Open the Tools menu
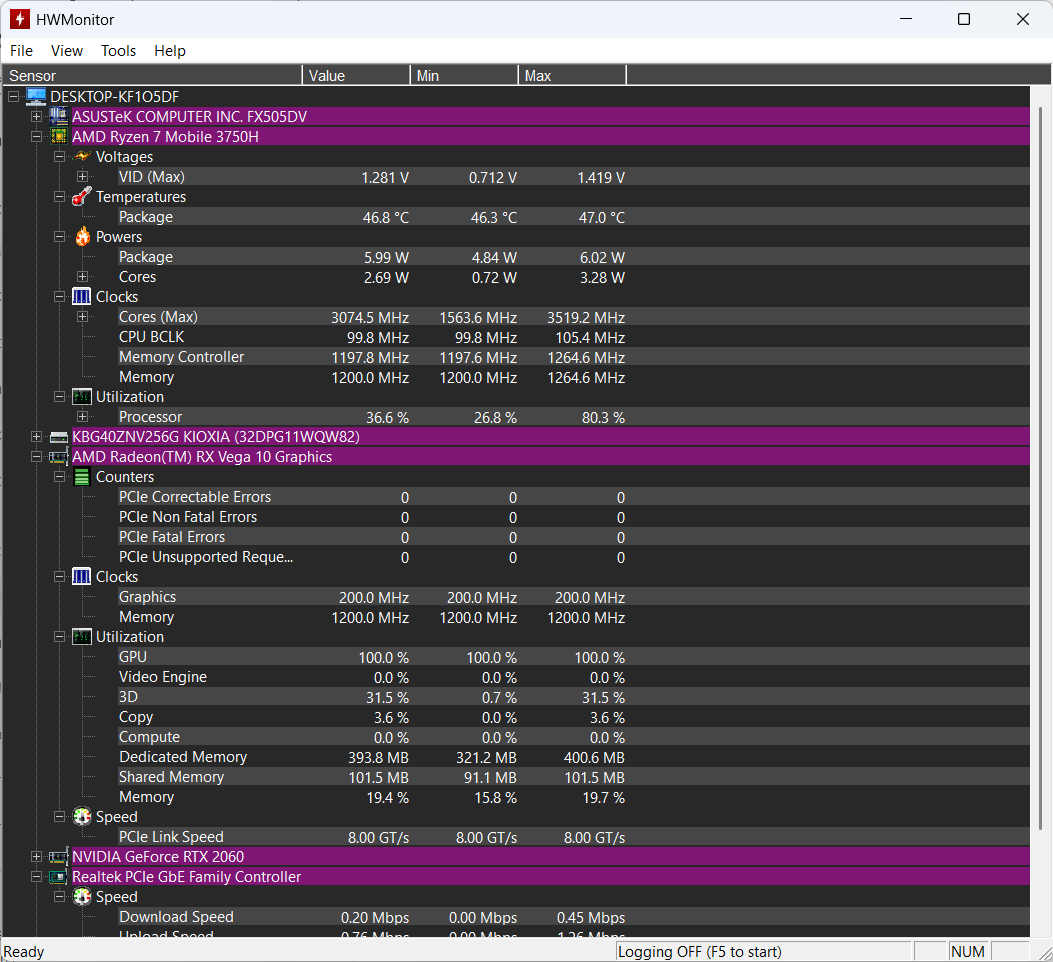 (118, 51)
